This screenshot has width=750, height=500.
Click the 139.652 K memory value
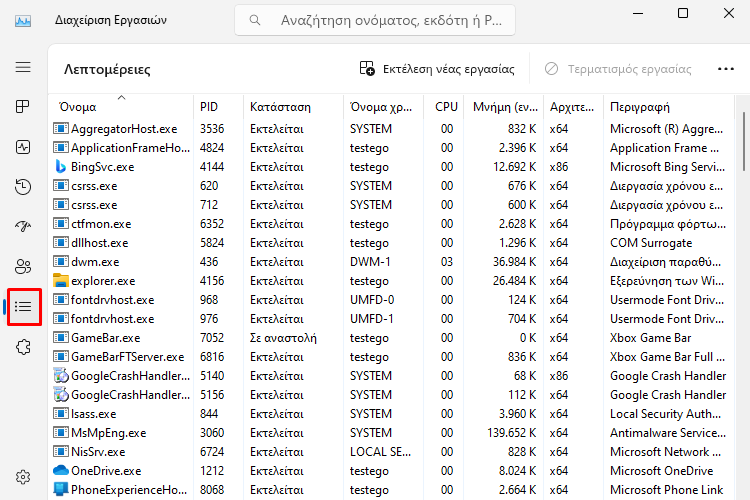click(511, 433)
